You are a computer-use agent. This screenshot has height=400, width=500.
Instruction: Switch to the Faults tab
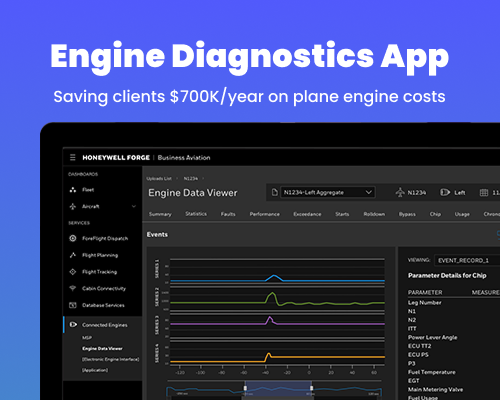(228, 214)
